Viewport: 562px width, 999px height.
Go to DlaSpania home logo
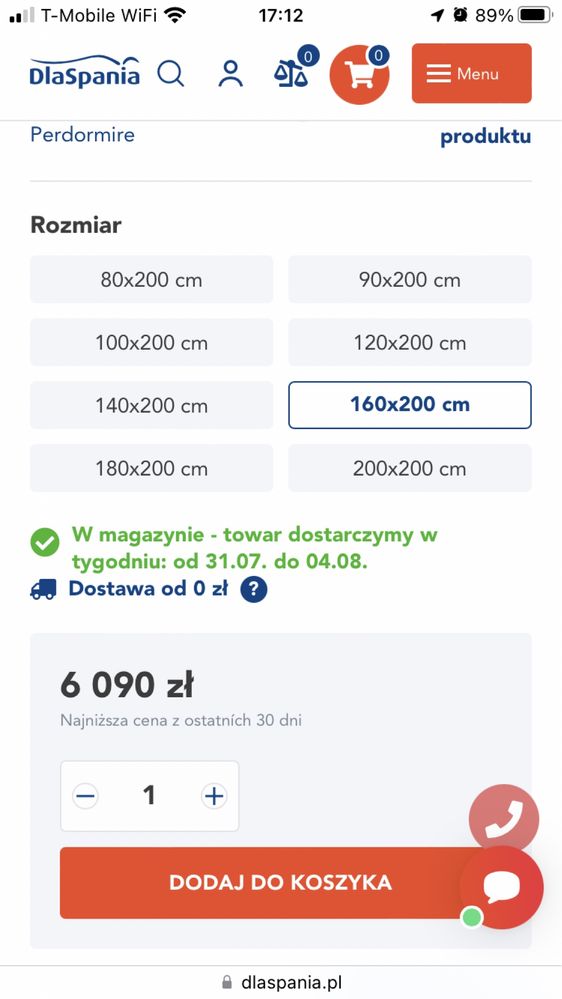point(85,71)
